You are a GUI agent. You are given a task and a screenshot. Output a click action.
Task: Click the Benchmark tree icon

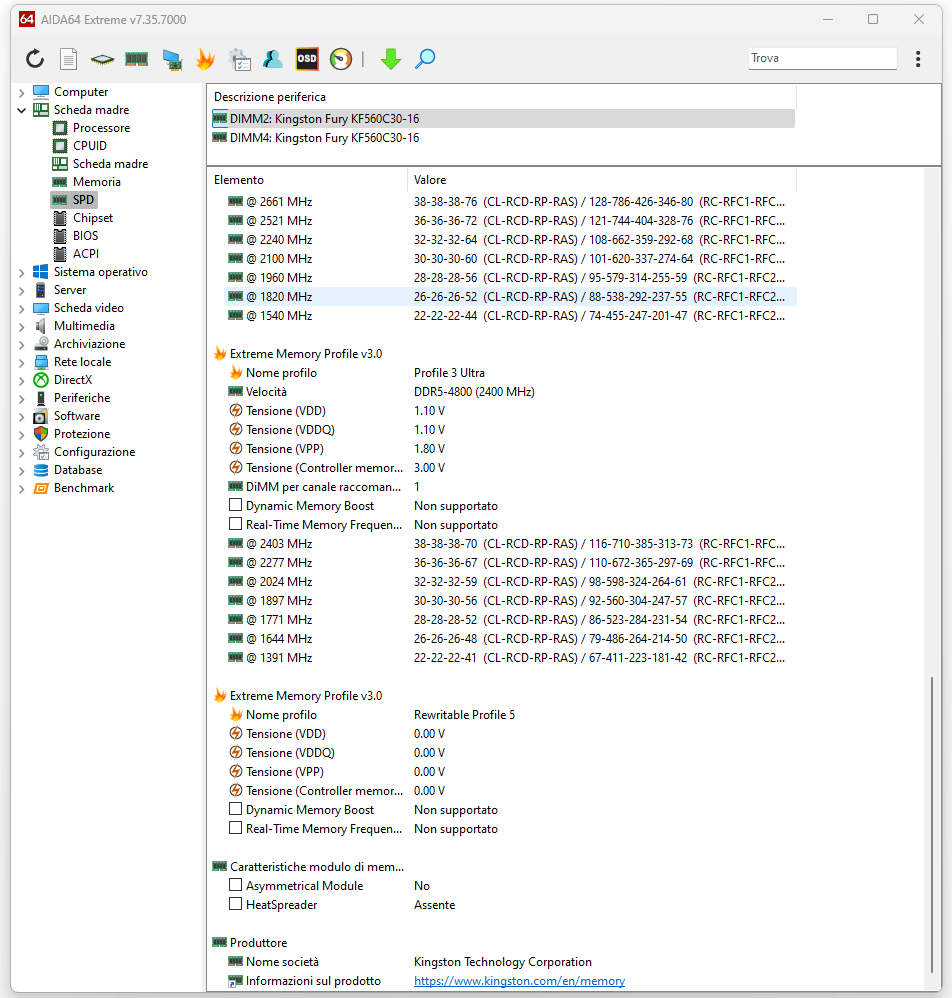coord(41,488)
